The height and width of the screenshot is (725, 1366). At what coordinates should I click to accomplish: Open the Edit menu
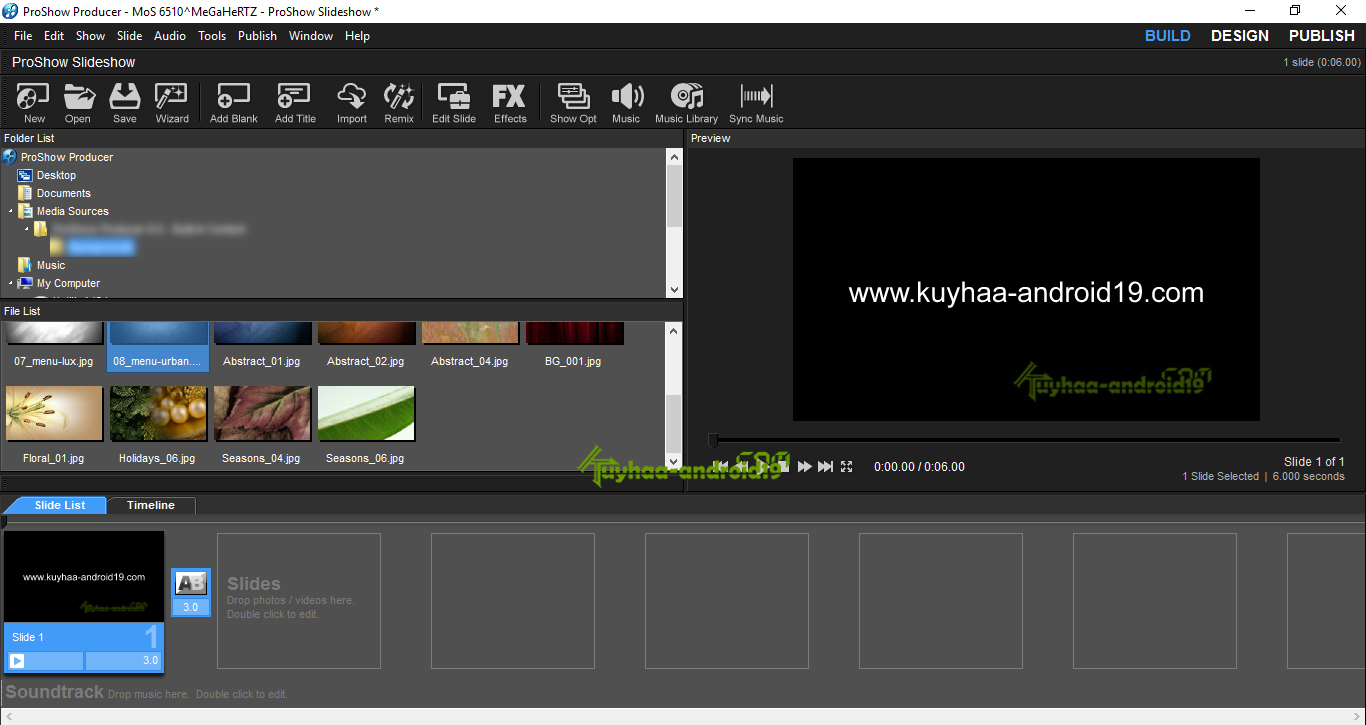[x=54, y=36]
